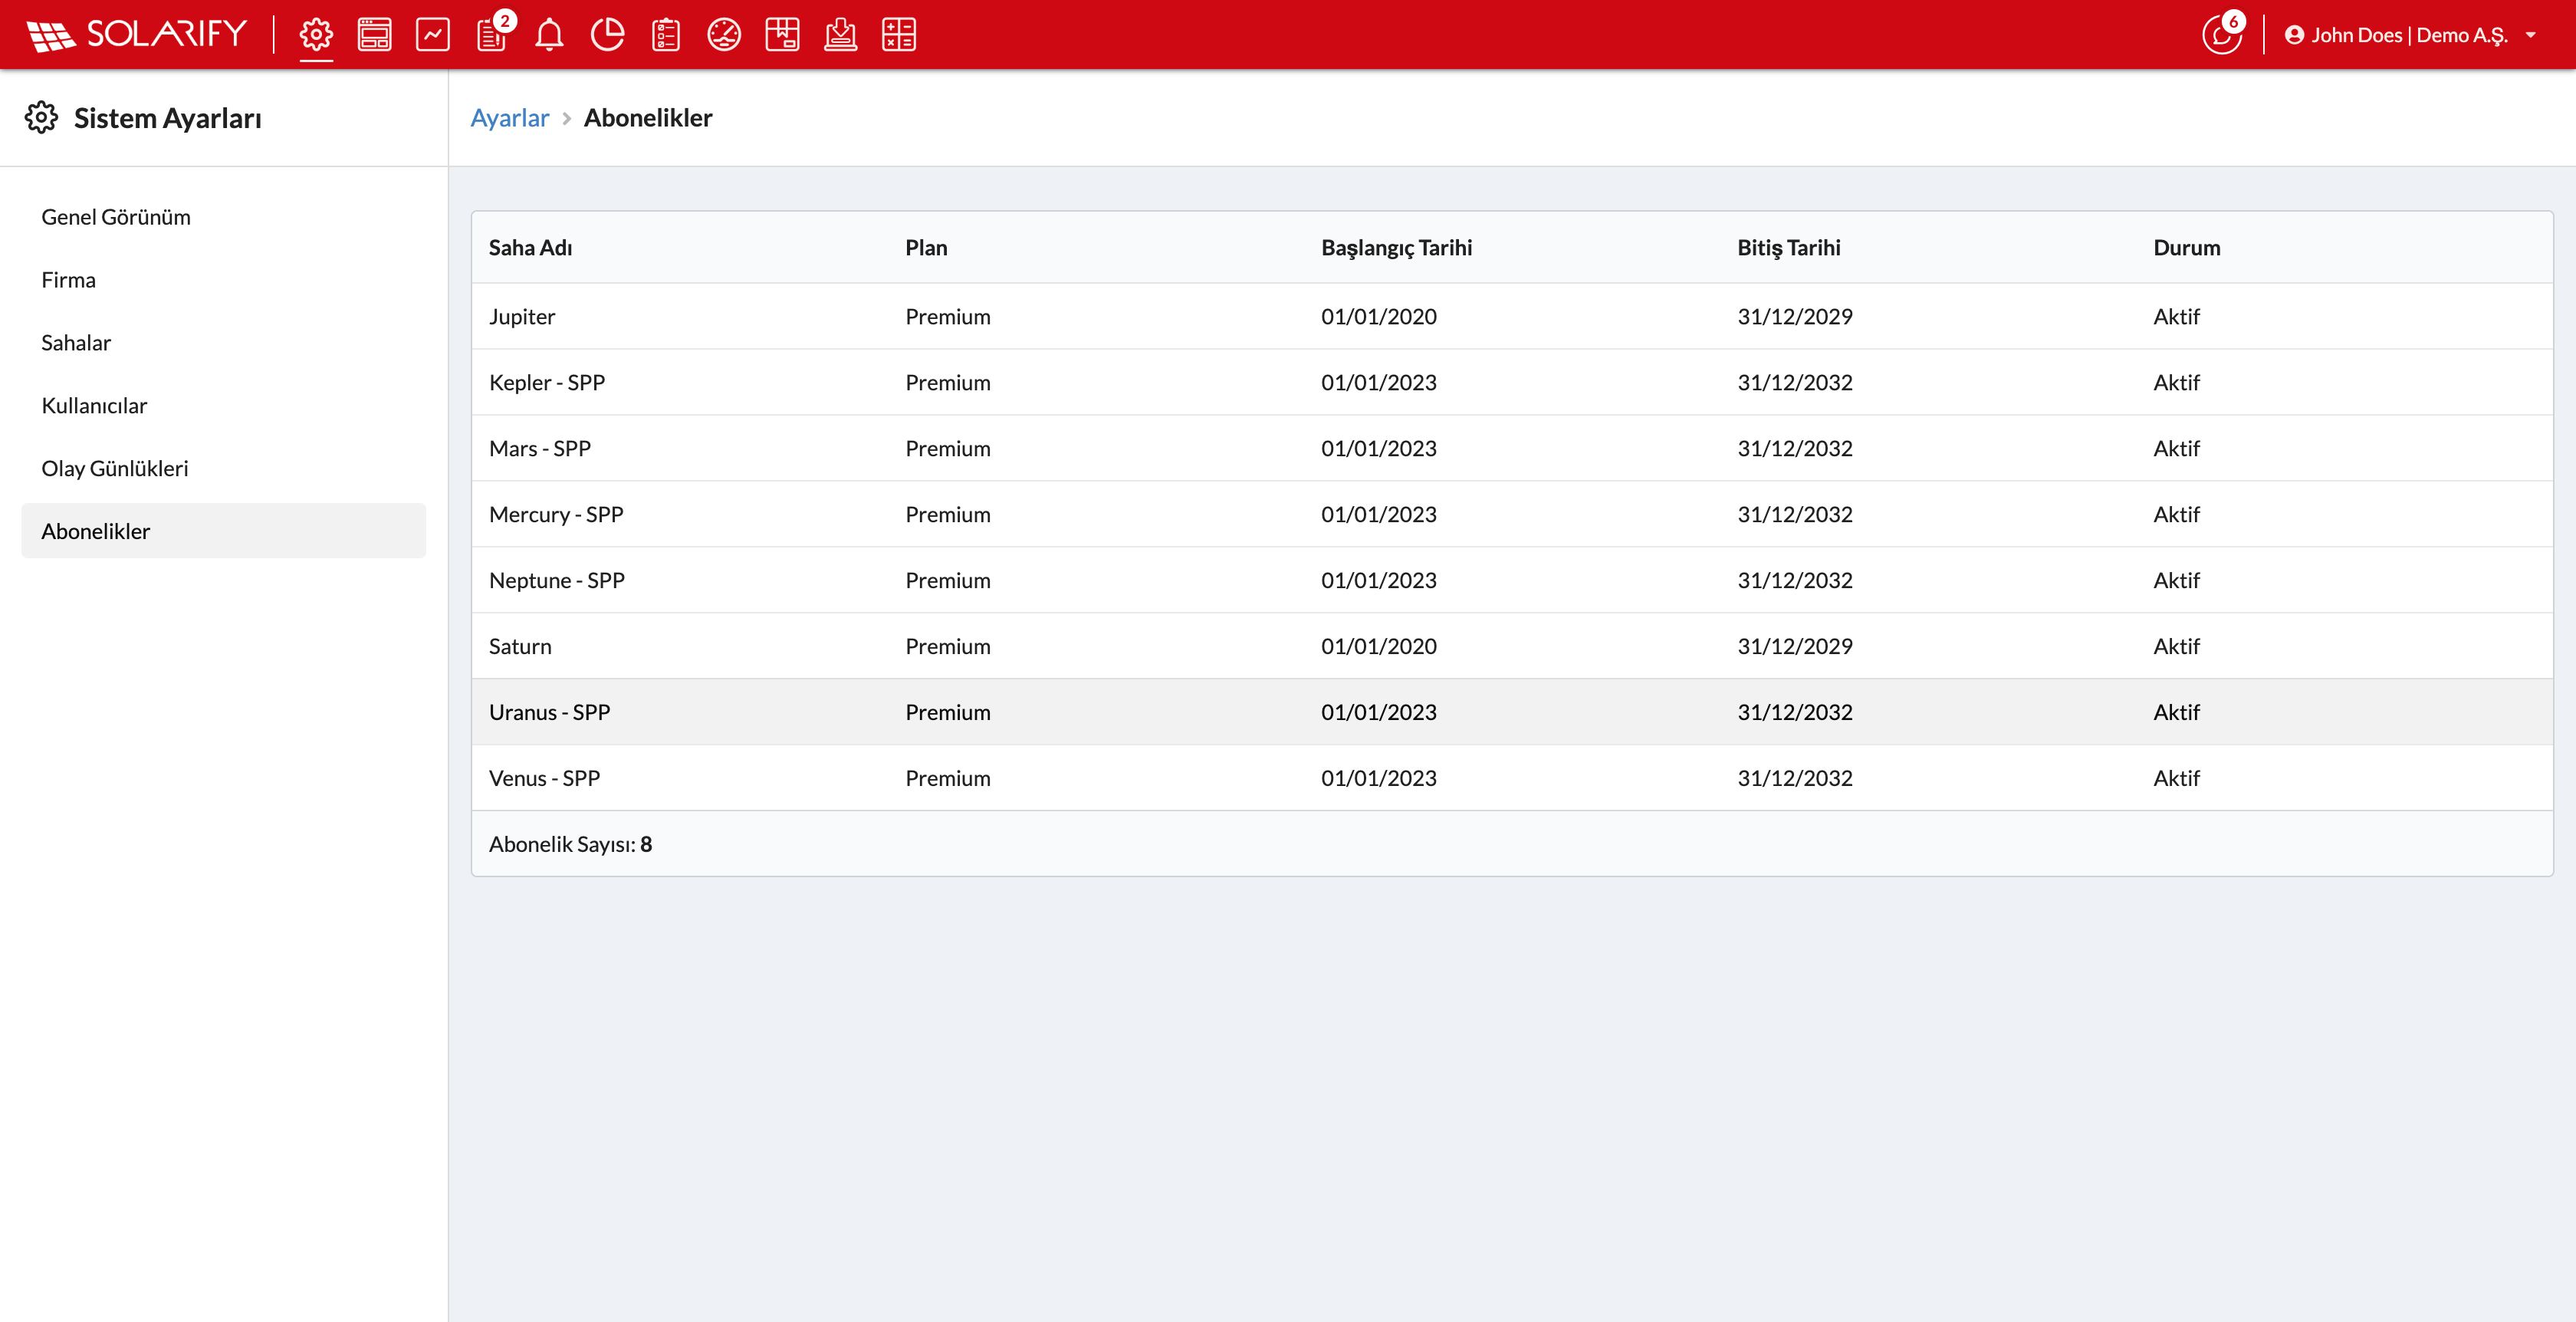Click the download-to-tray icon
Screen dimensions: 2576x1322
(x=840, y=35)
